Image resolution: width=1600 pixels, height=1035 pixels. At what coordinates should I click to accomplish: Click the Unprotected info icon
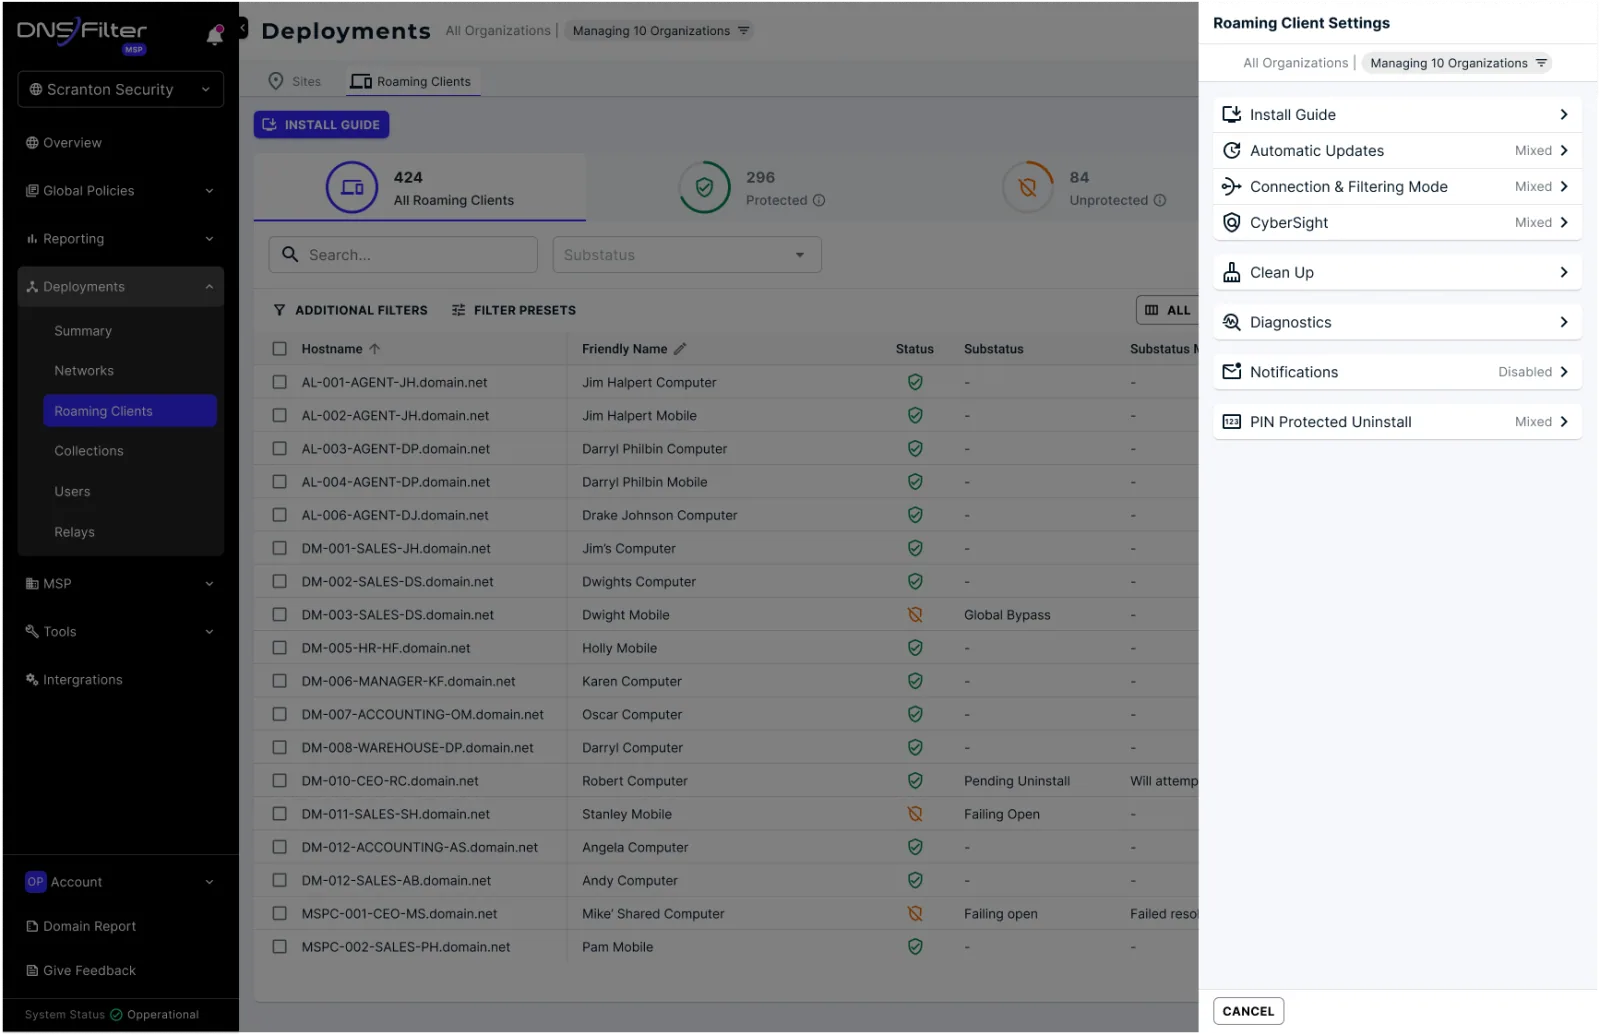coord(1160,201)
